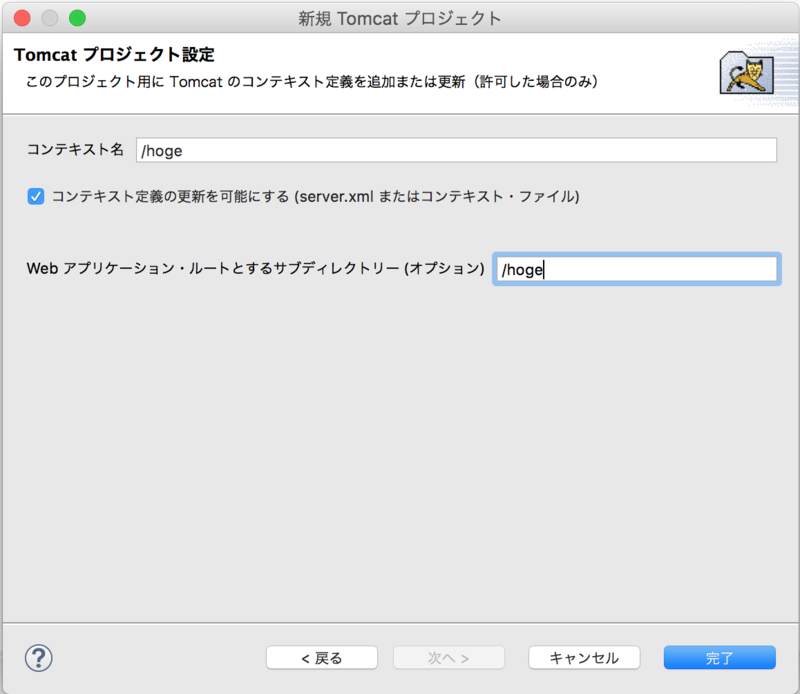
Task: Finish the wizard with 完了 button
Action: (719, 658)
